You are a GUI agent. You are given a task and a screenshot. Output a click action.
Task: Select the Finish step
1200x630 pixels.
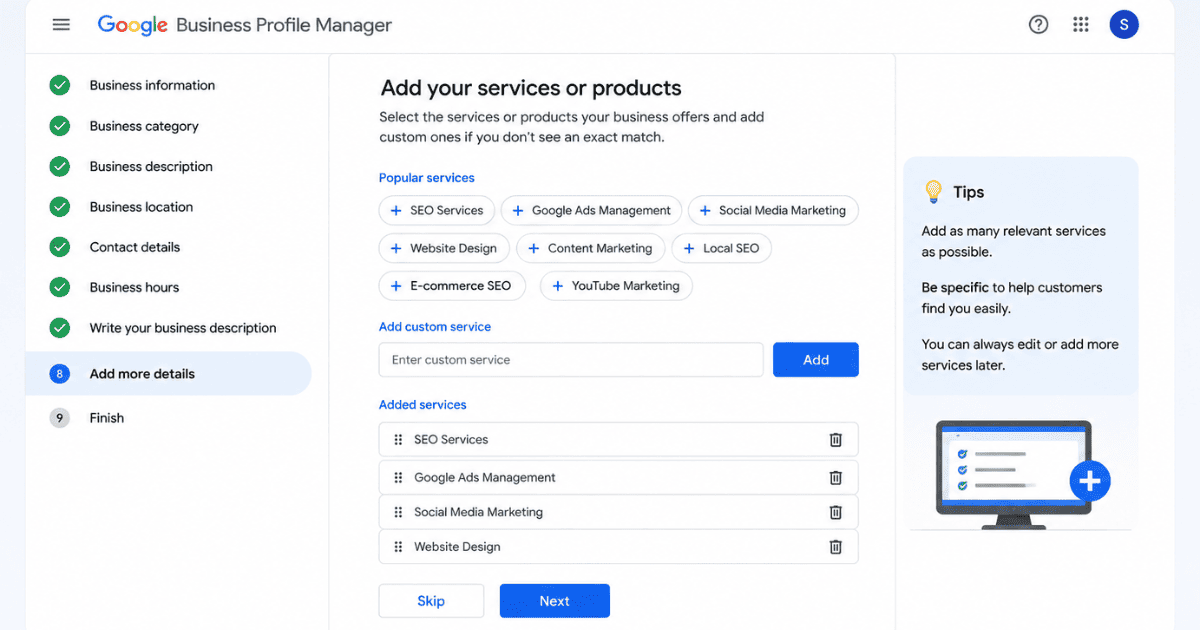107,418
